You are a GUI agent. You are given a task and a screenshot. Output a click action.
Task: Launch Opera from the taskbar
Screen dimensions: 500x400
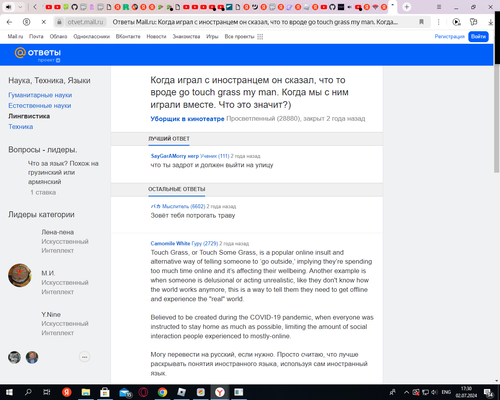(x=143, y=392)
